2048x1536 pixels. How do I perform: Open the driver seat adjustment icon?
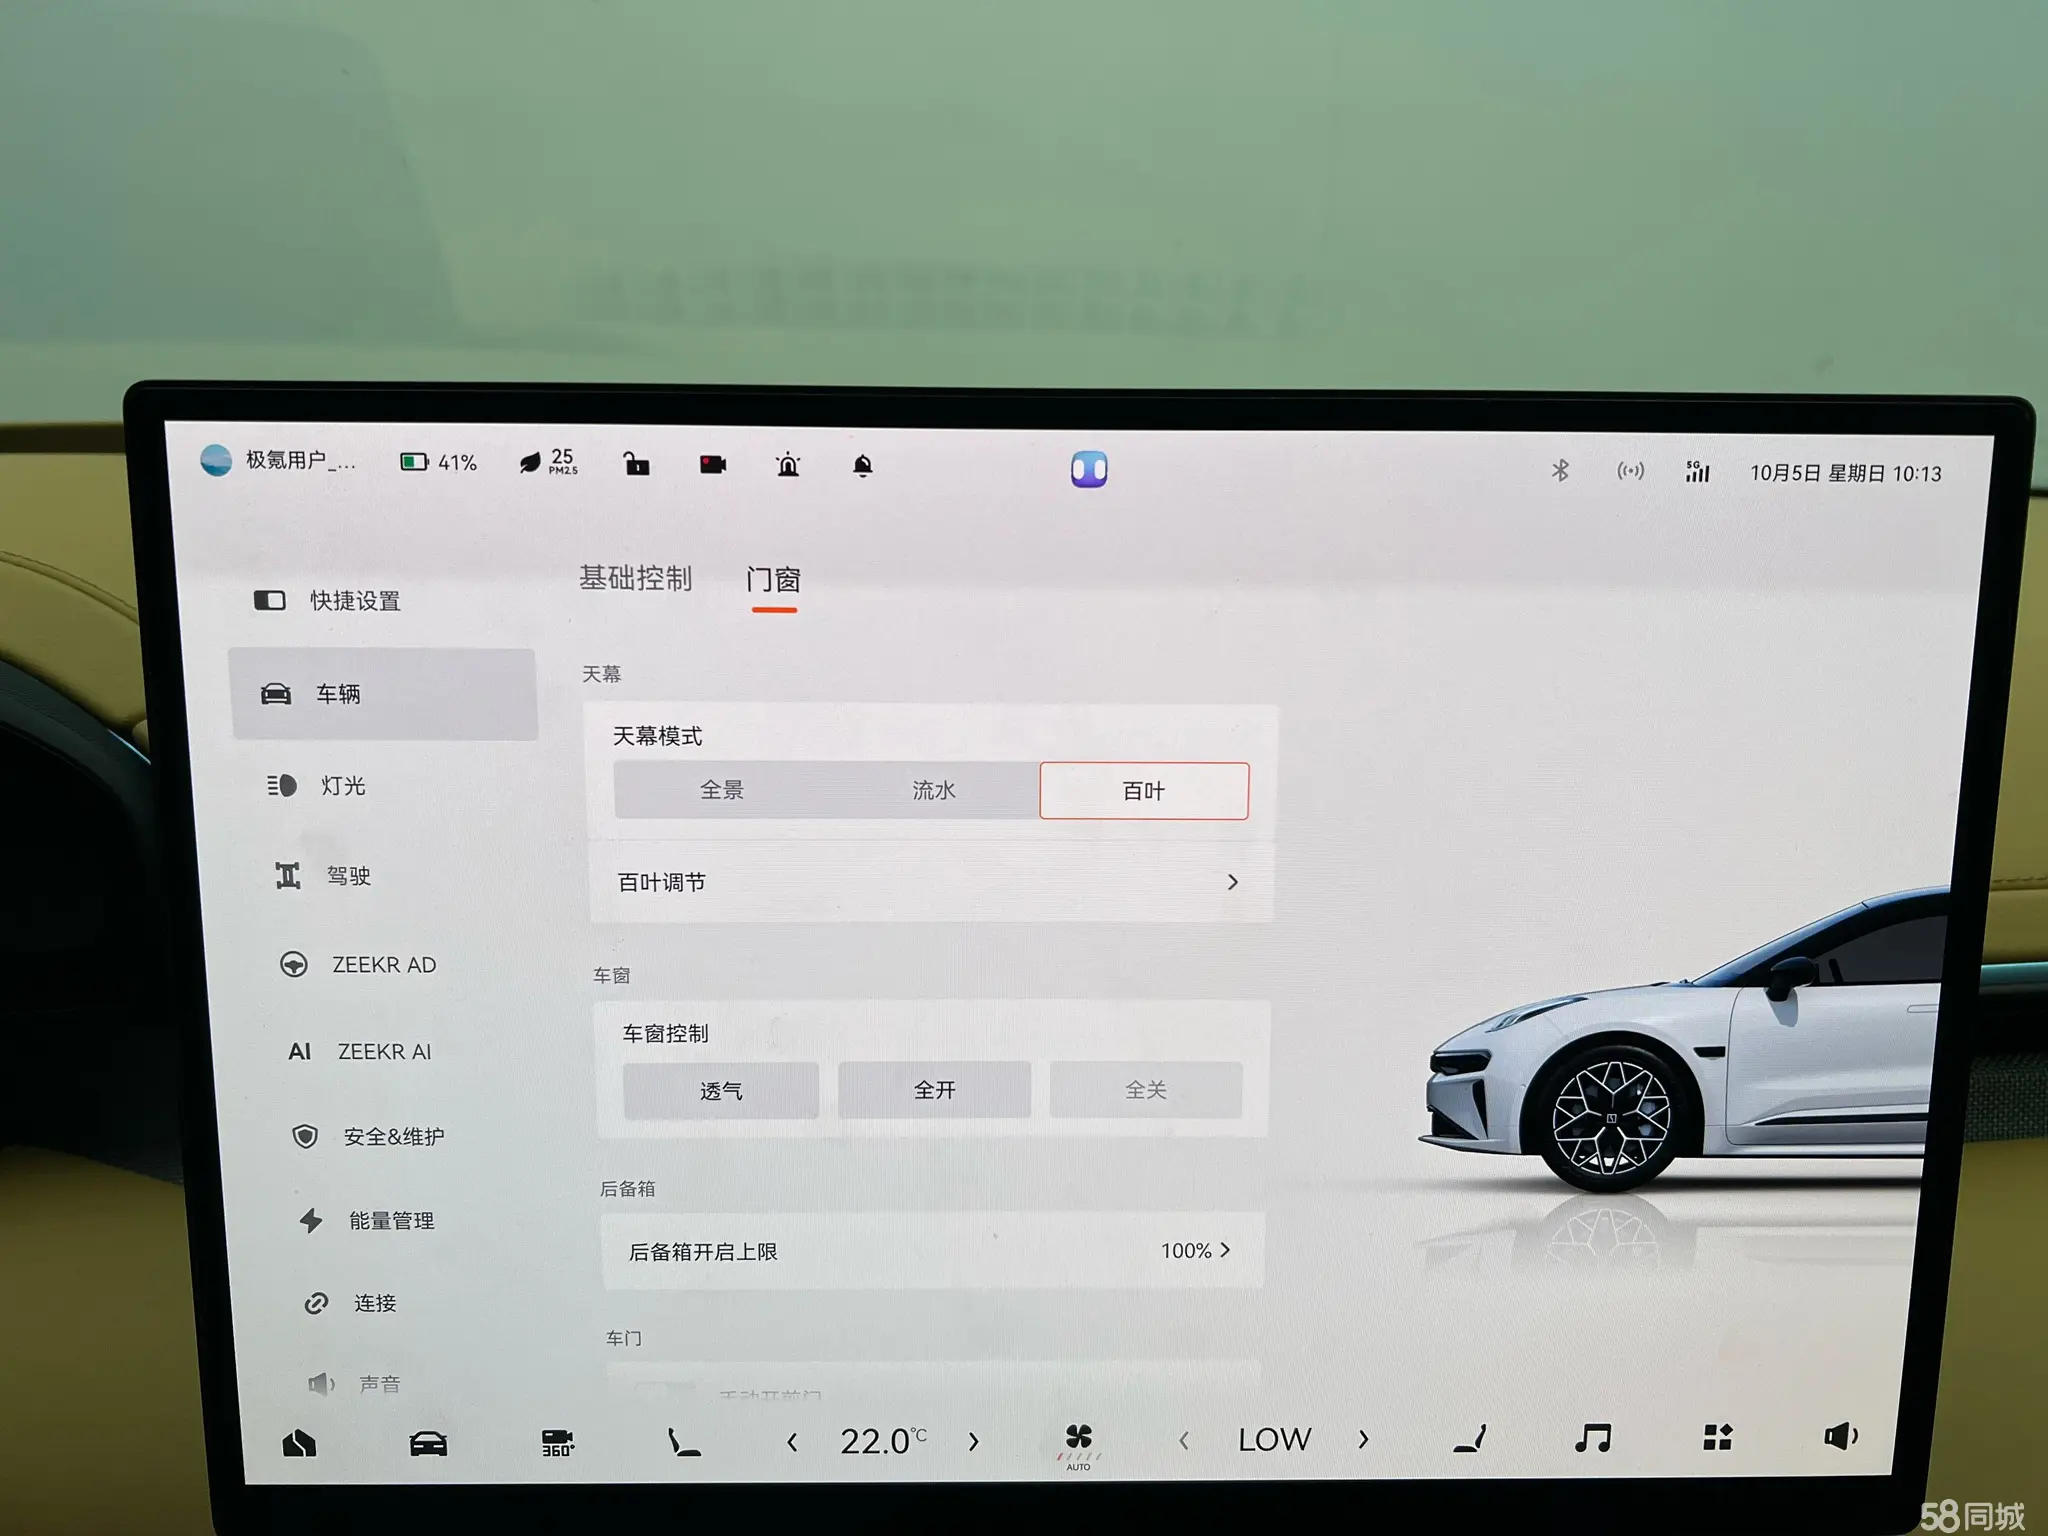click(x=683, y=1442)
